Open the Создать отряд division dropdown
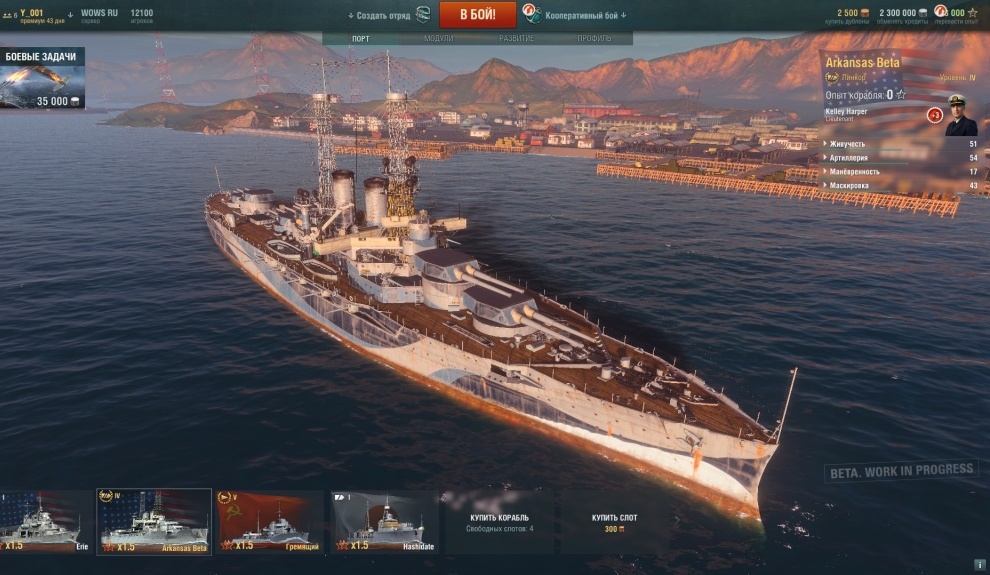 coord(379,16)
